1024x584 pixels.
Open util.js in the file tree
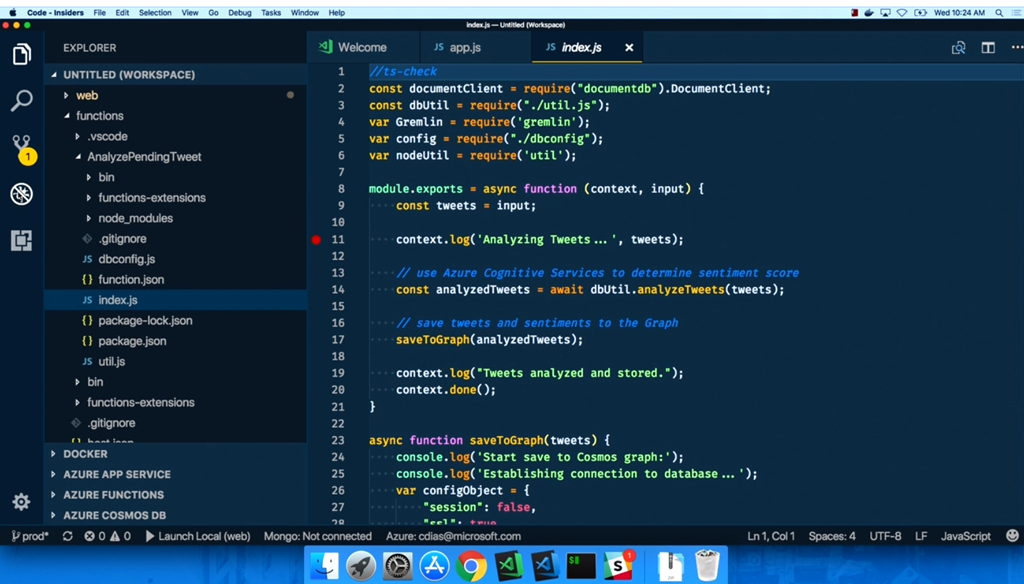click(111, 361)
